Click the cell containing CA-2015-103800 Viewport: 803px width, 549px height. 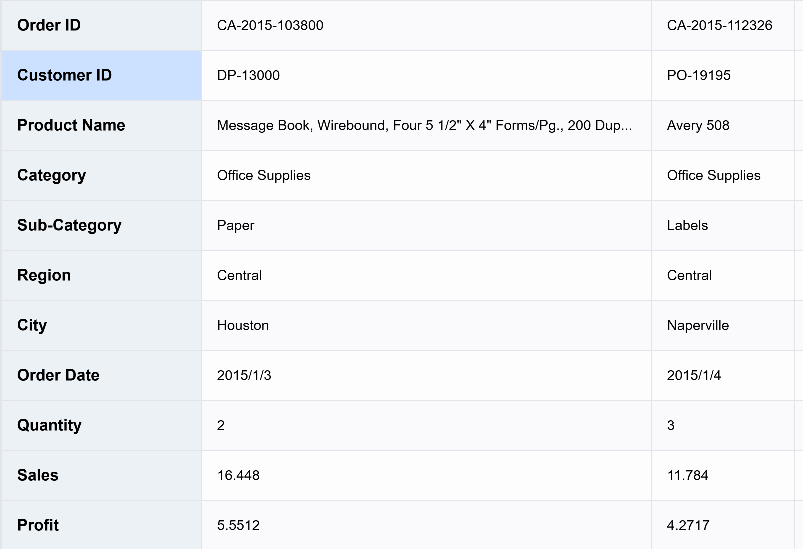click(x=425, y=25)
